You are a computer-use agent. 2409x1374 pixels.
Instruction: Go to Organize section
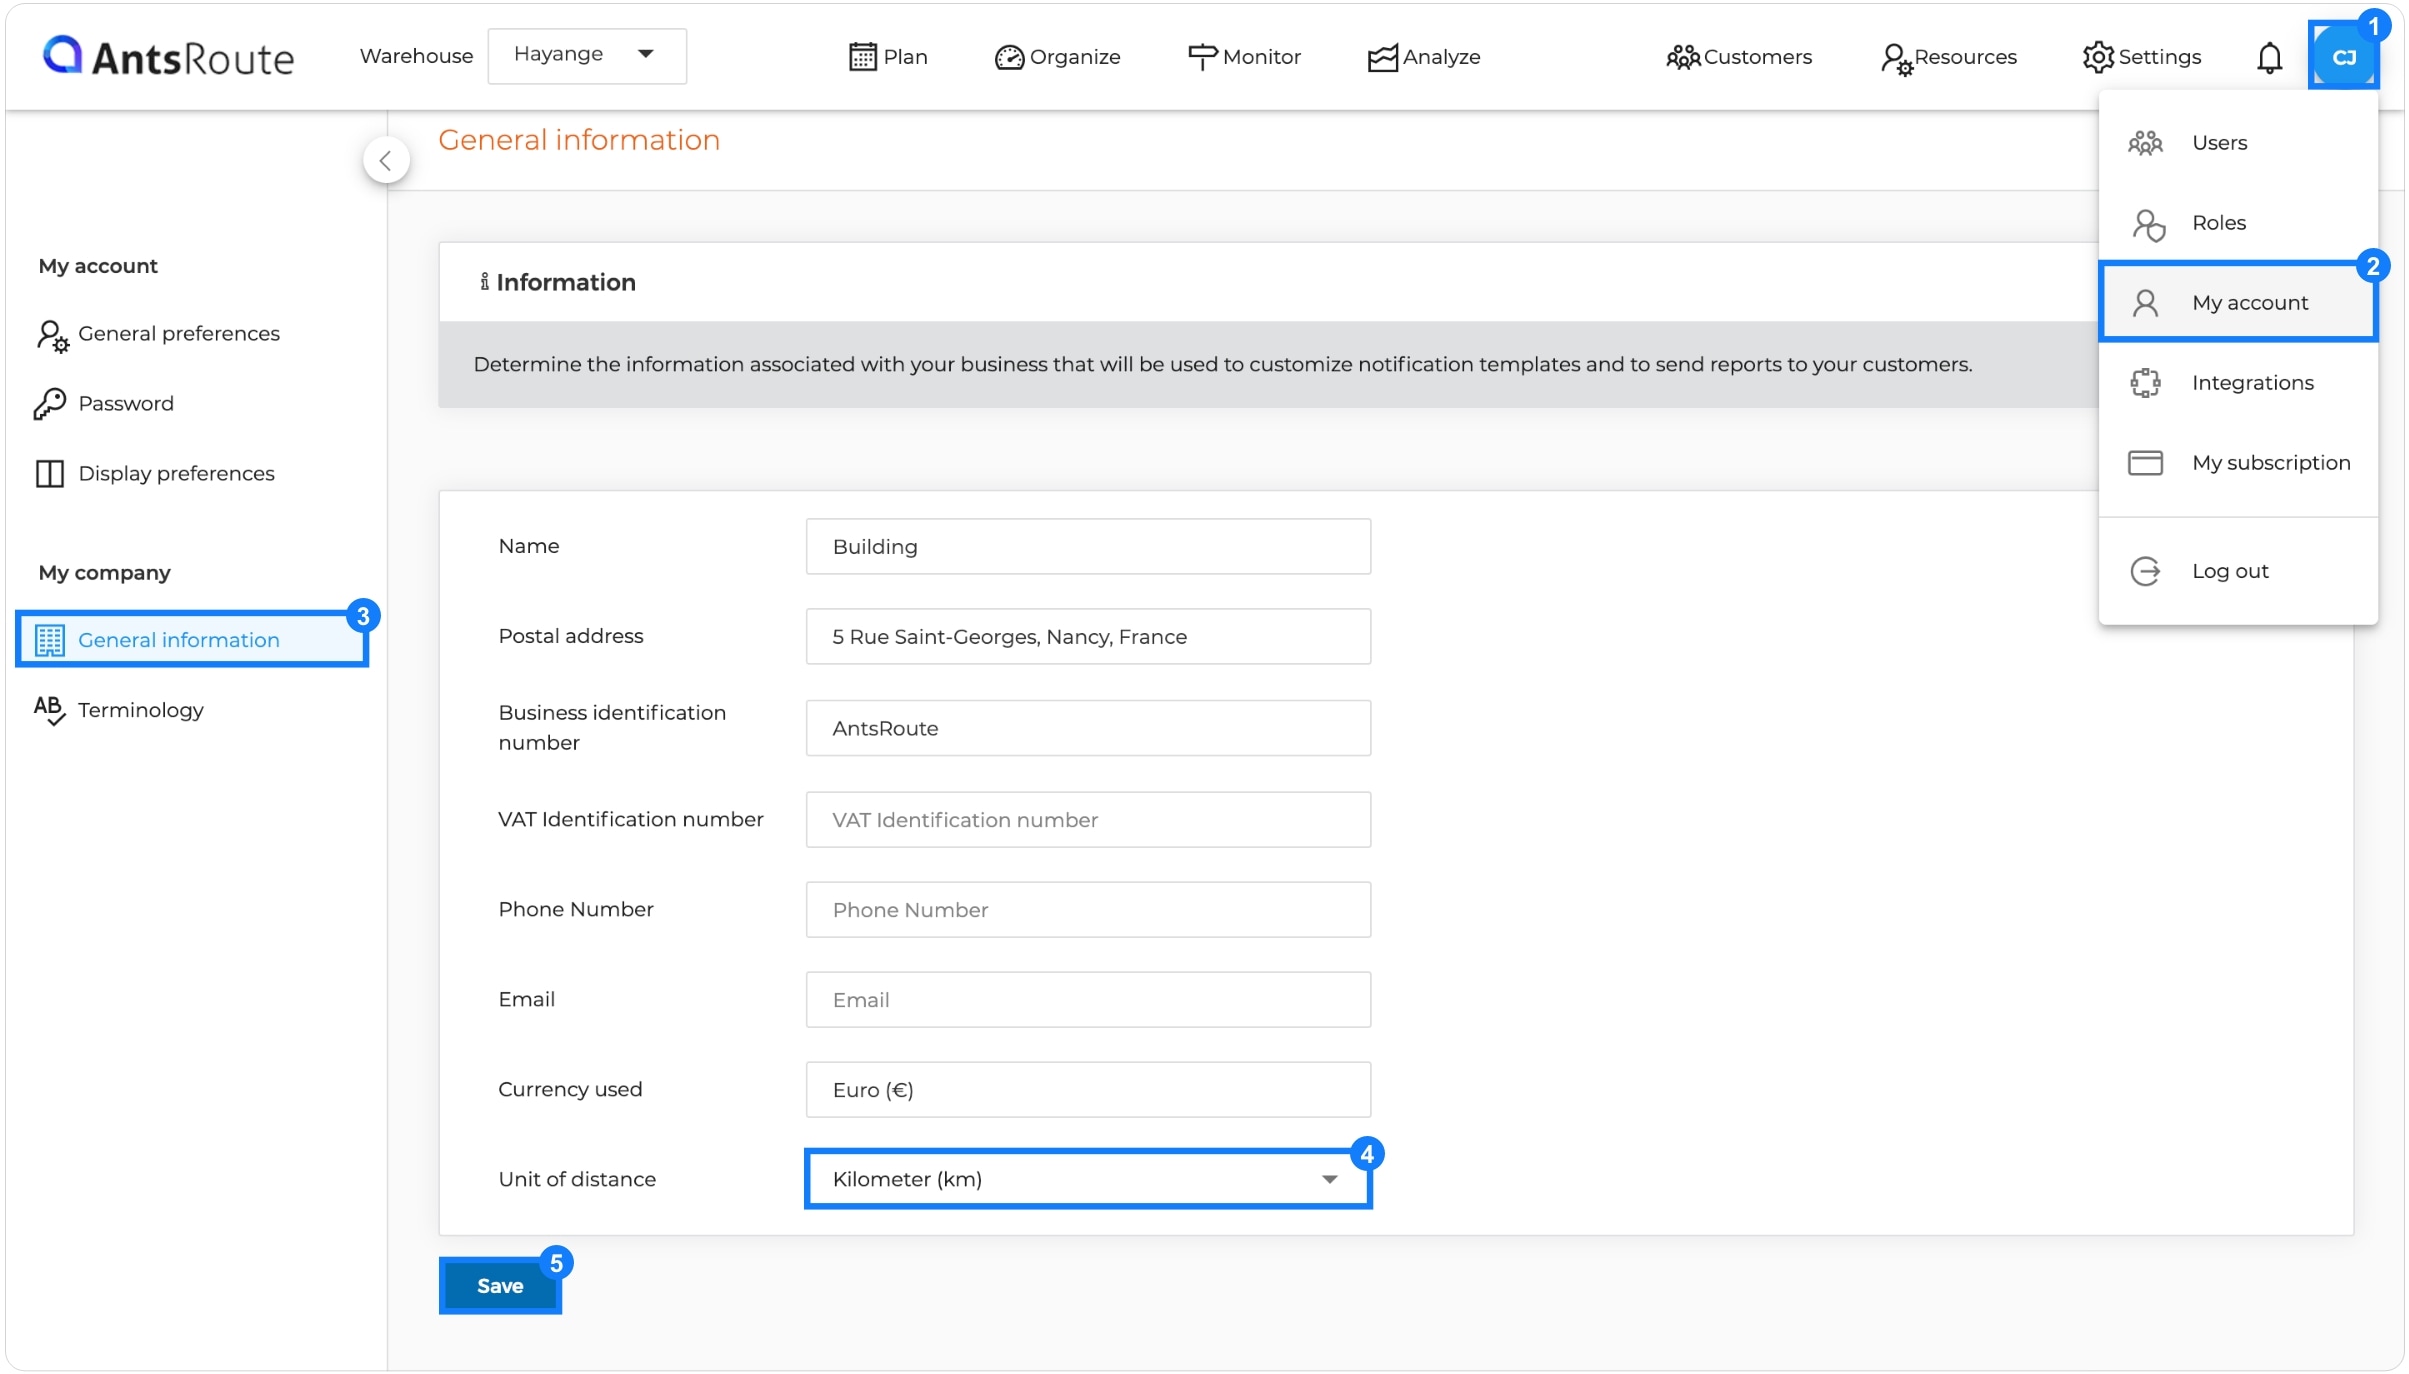[1057, 57]
